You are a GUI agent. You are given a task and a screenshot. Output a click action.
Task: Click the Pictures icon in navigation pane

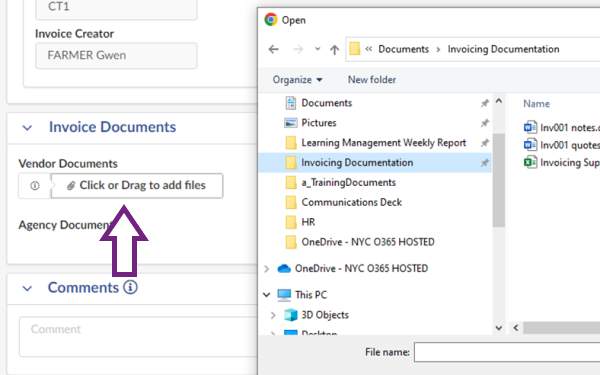click(x=291, y=123)
